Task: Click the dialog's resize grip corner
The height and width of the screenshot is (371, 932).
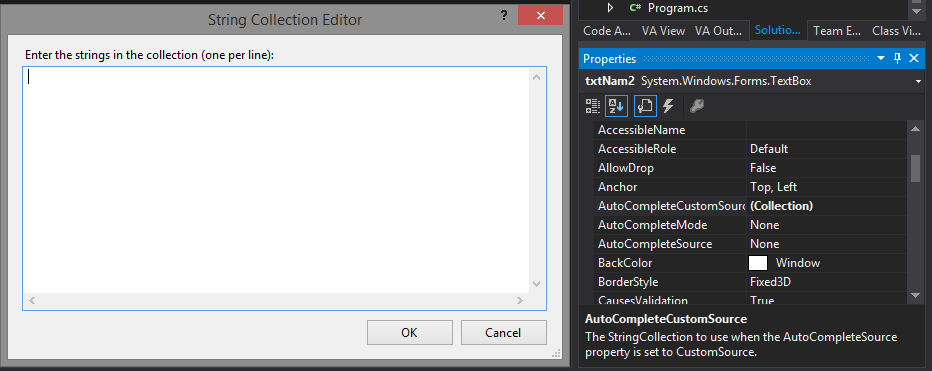Action: 556,353
